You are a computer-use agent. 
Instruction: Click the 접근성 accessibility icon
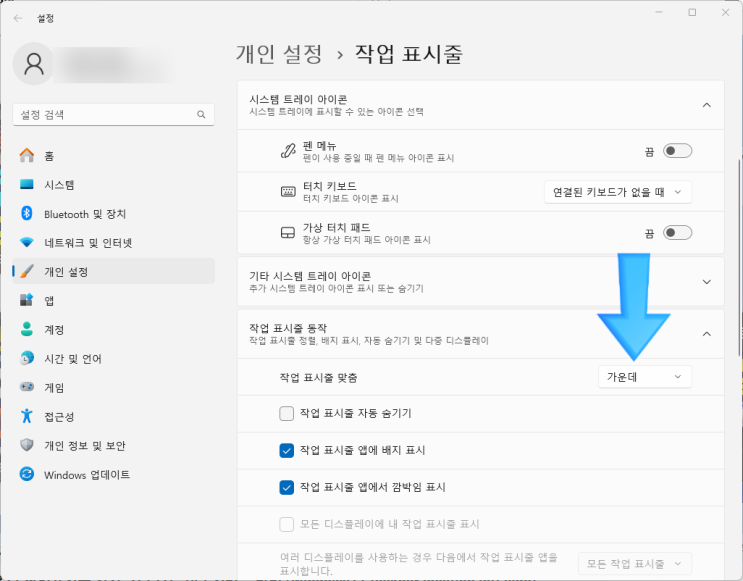point(27,416)
